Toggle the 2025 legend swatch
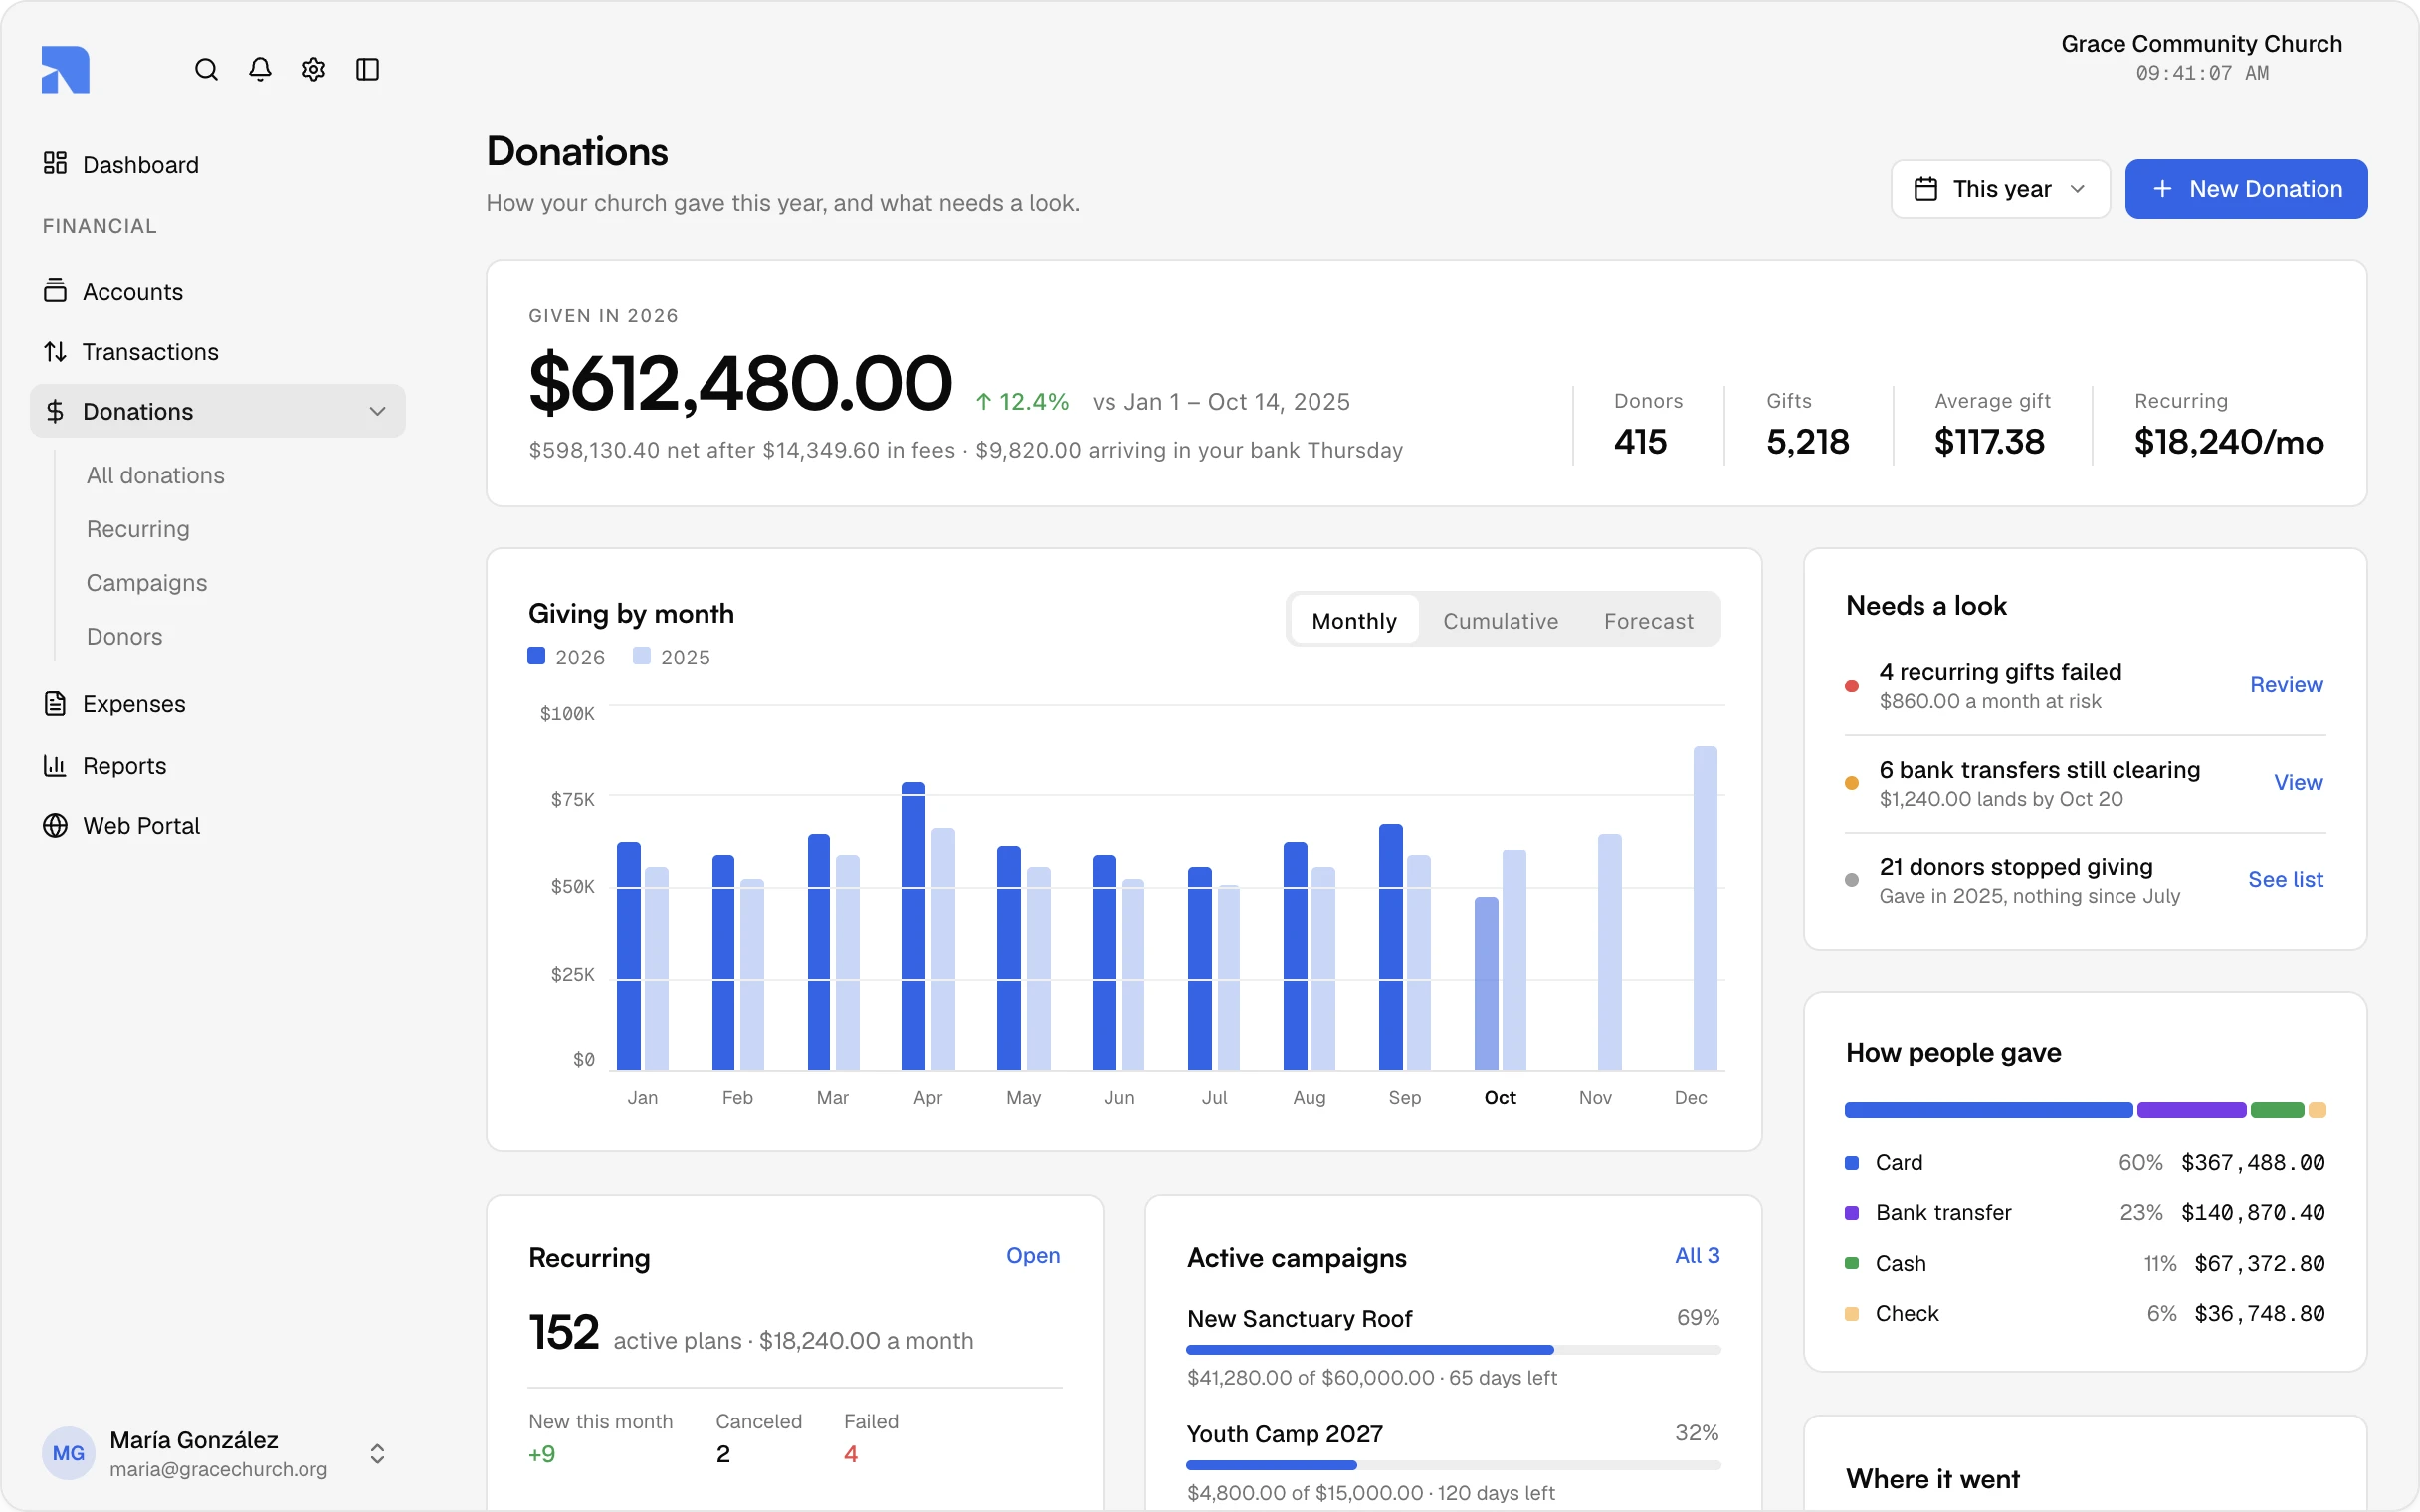2420x1512 pixels. 642,656
